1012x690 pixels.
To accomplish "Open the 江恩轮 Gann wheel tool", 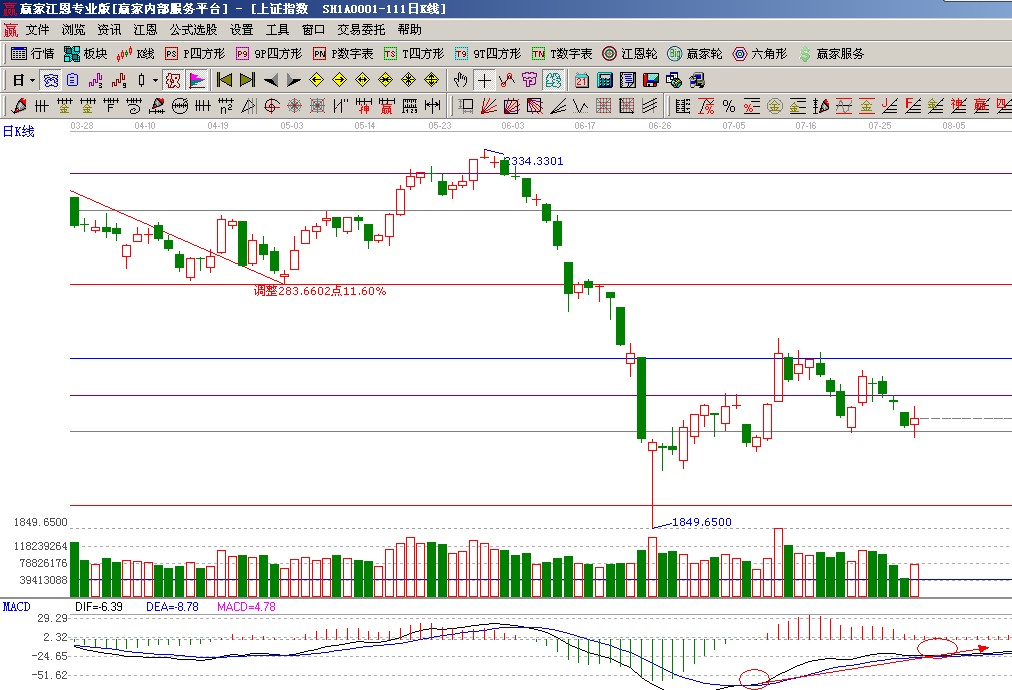I will (x=630, y=54).
